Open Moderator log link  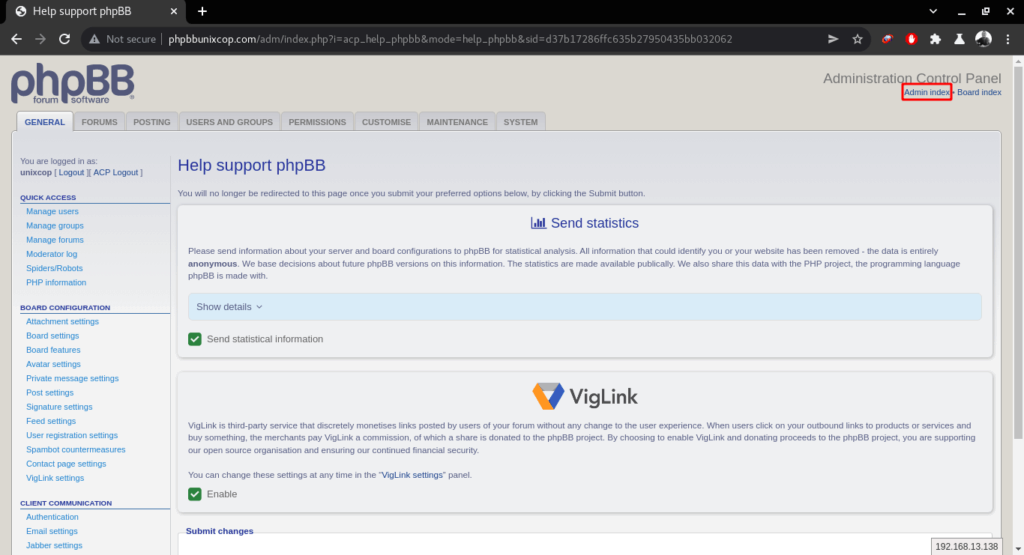(52, 254)
